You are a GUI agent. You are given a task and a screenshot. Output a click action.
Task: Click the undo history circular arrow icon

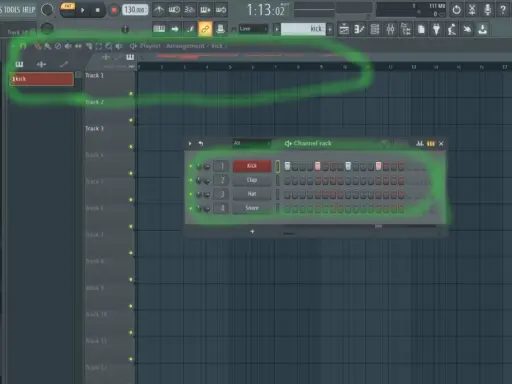(456, 10)
